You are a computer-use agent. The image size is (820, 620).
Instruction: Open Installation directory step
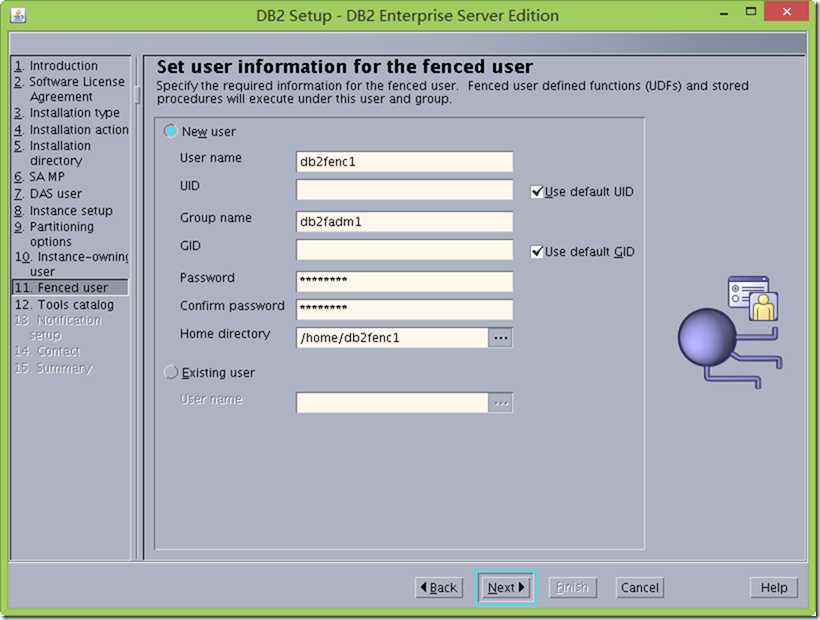(53, 153)
